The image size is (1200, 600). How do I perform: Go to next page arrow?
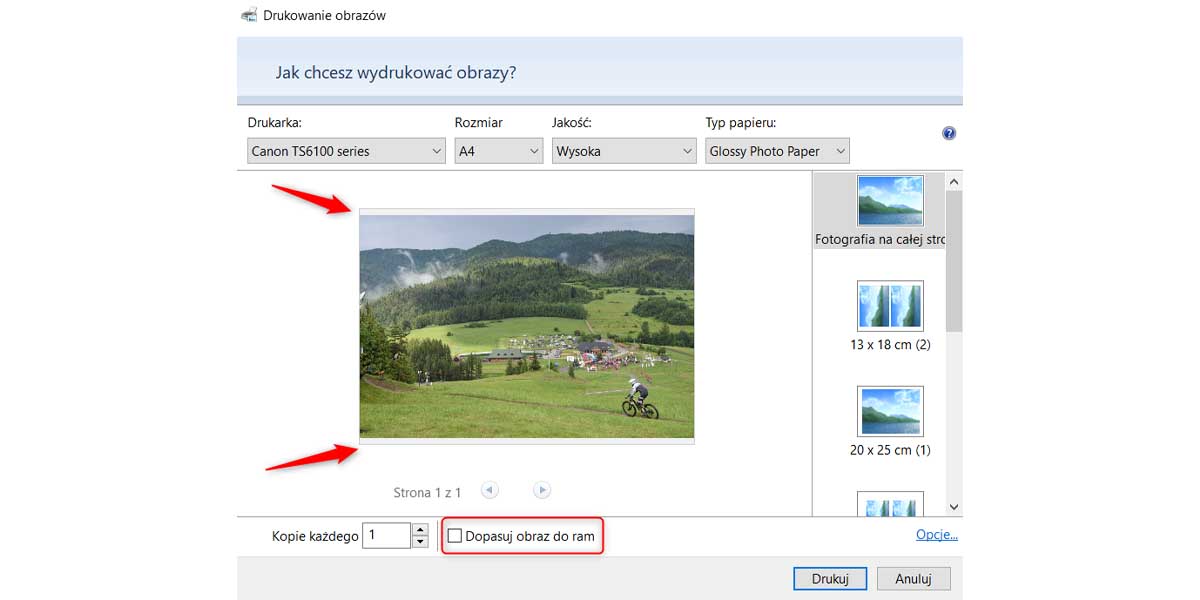pyautogui.click(x=542, y=490)
